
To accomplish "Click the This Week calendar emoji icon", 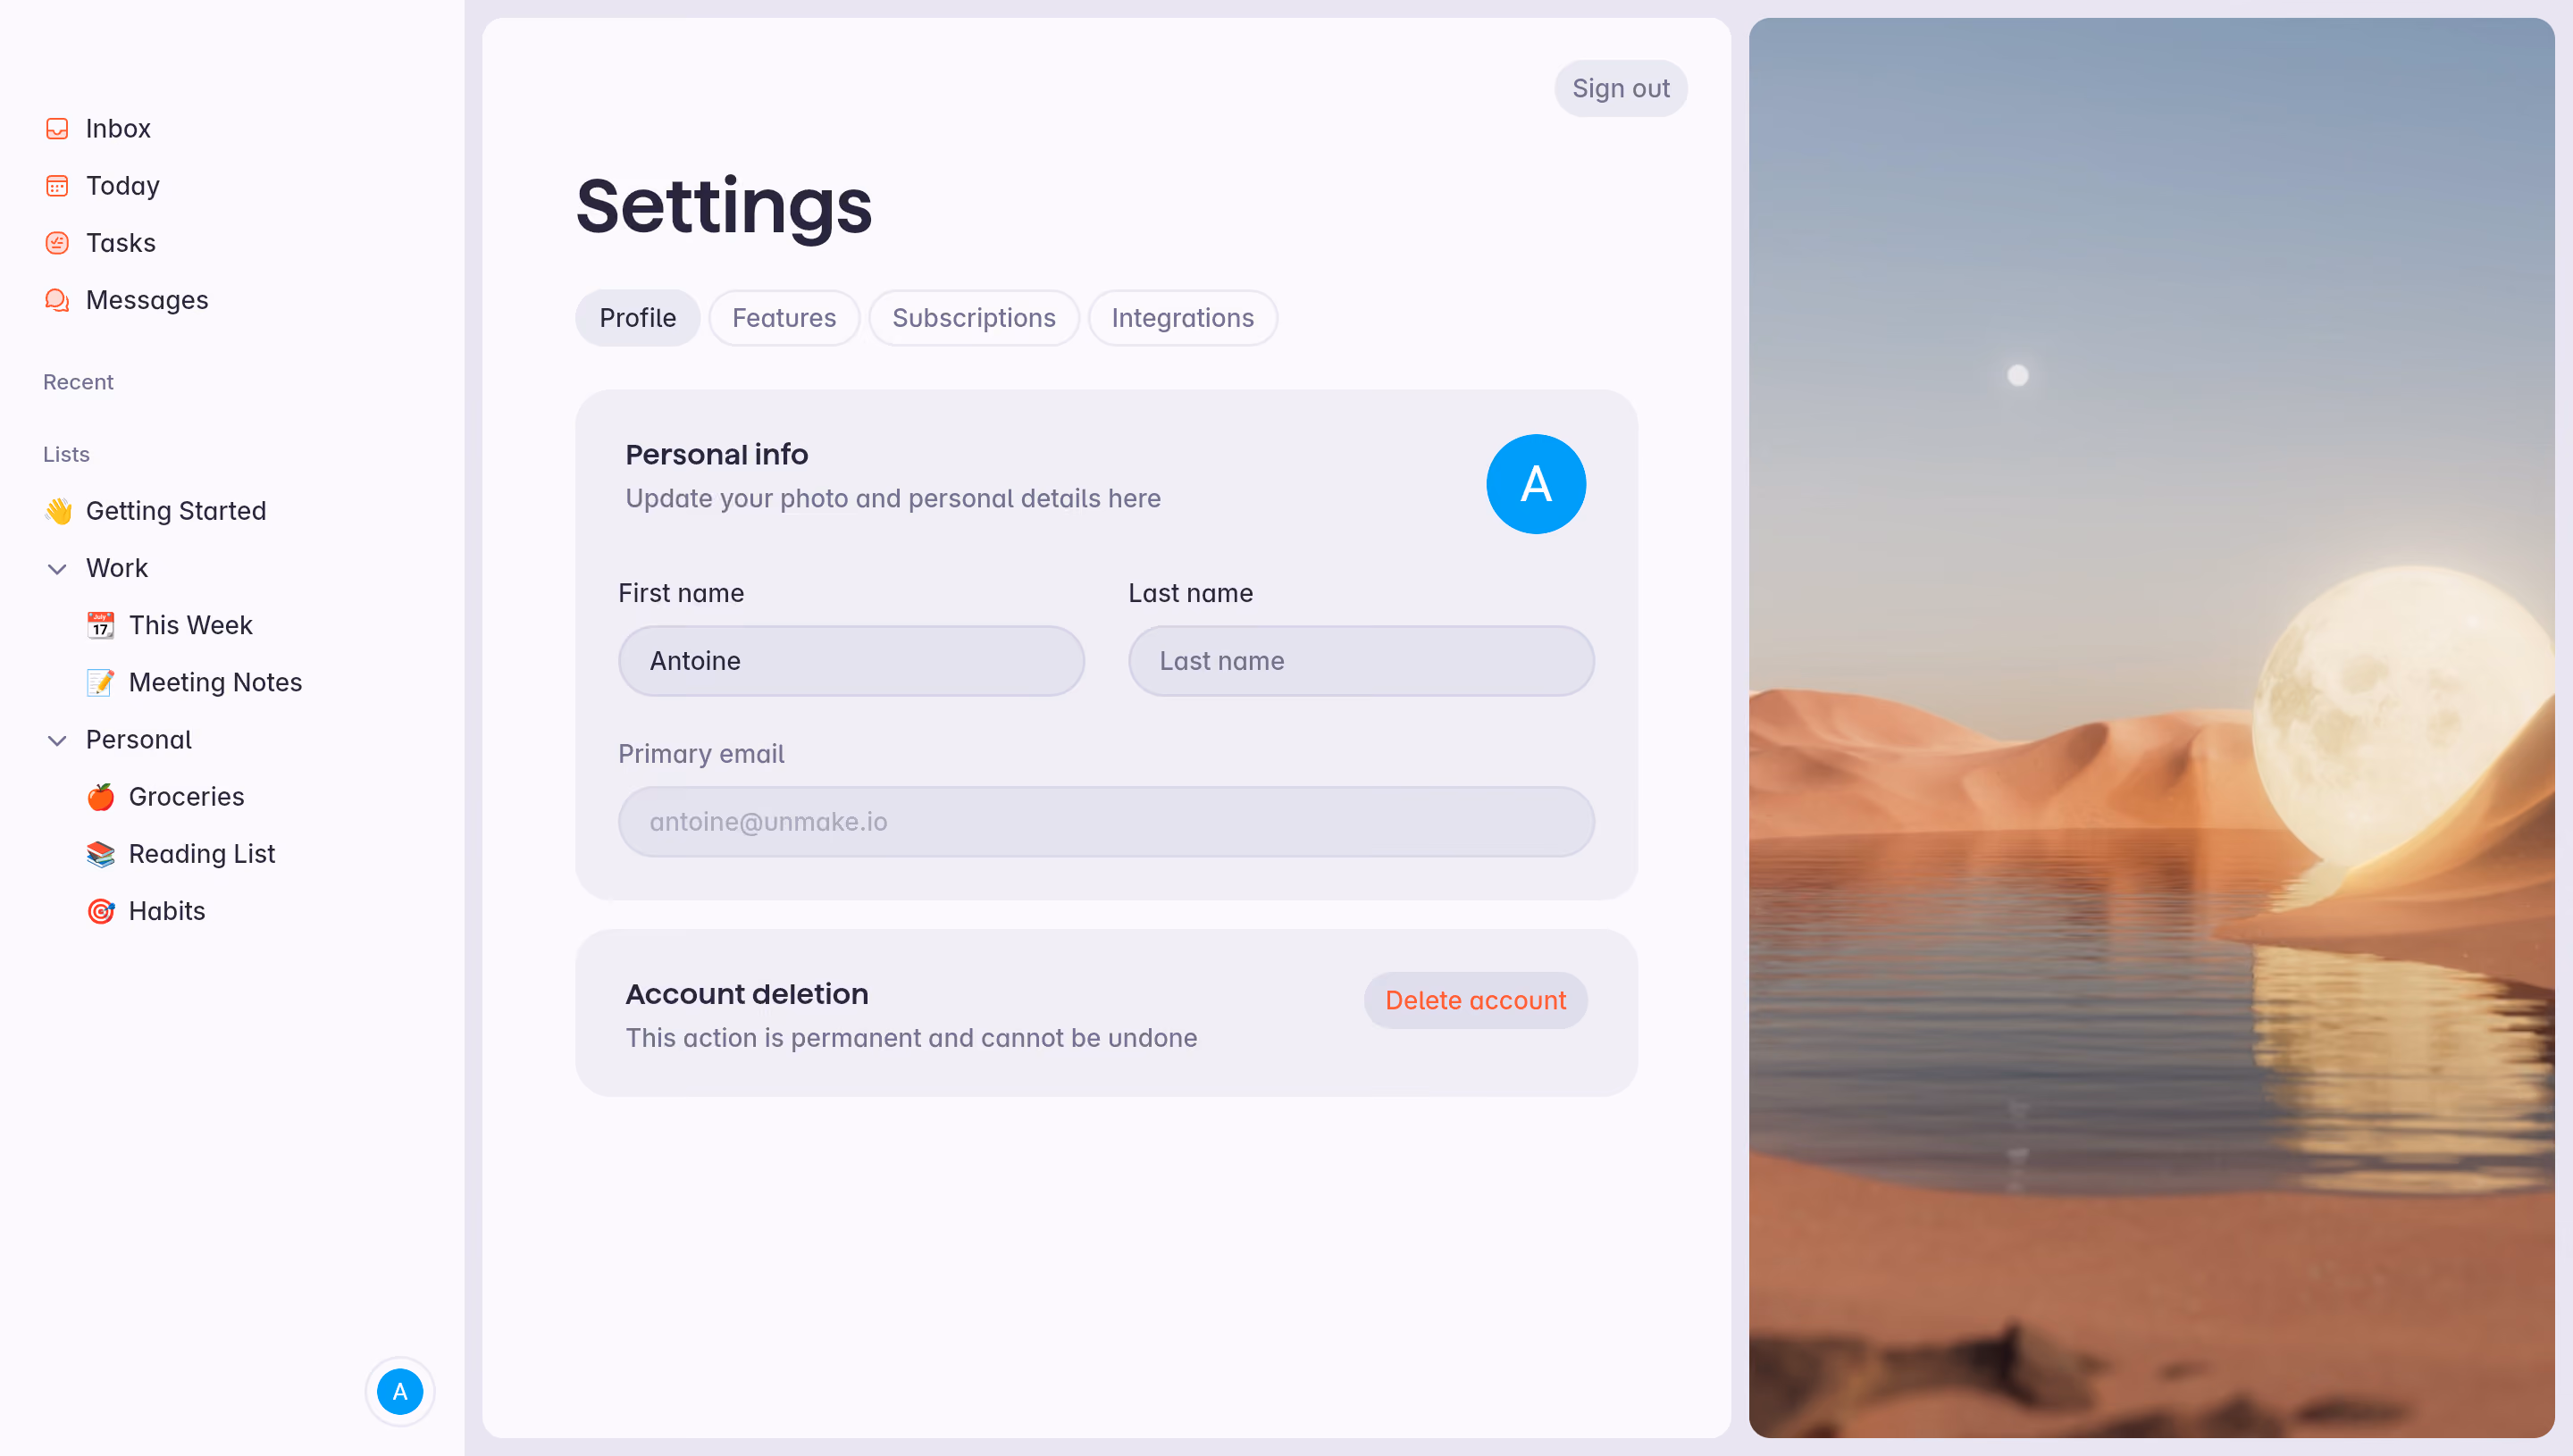I will [100, 625].
